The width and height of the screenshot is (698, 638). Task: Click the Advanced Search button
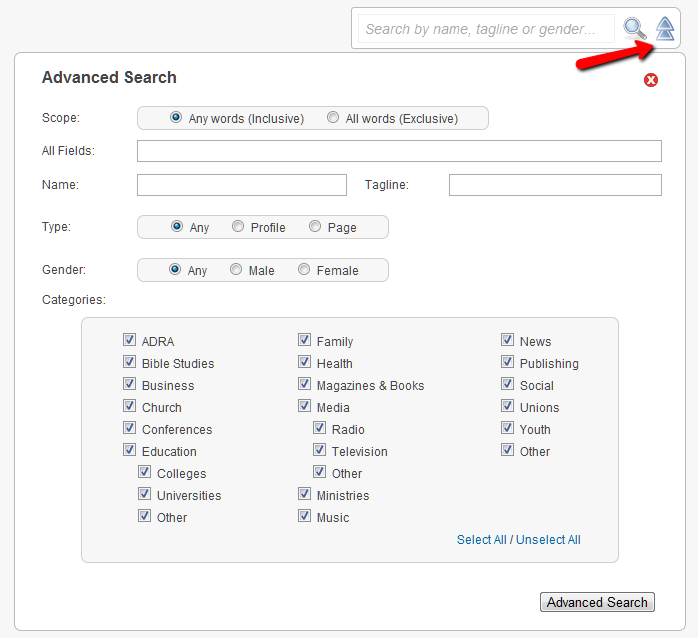[x=597, y=602]
